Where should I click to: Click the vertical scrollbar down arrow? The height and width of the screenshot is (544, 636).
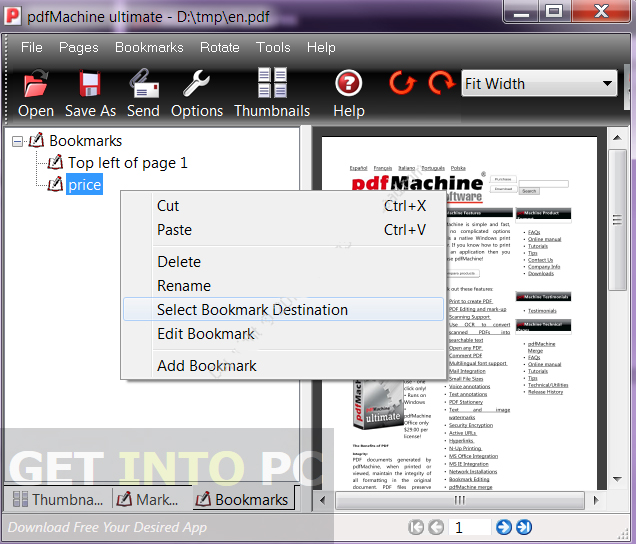(617, 479)
